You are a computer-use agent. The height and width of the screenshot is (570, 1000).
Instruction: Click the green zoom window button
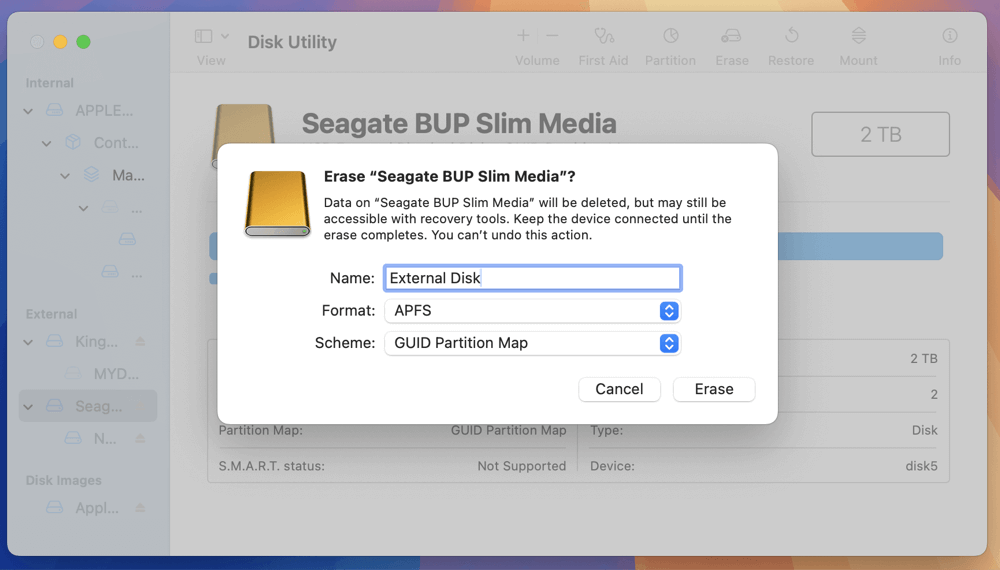(84, 42)
